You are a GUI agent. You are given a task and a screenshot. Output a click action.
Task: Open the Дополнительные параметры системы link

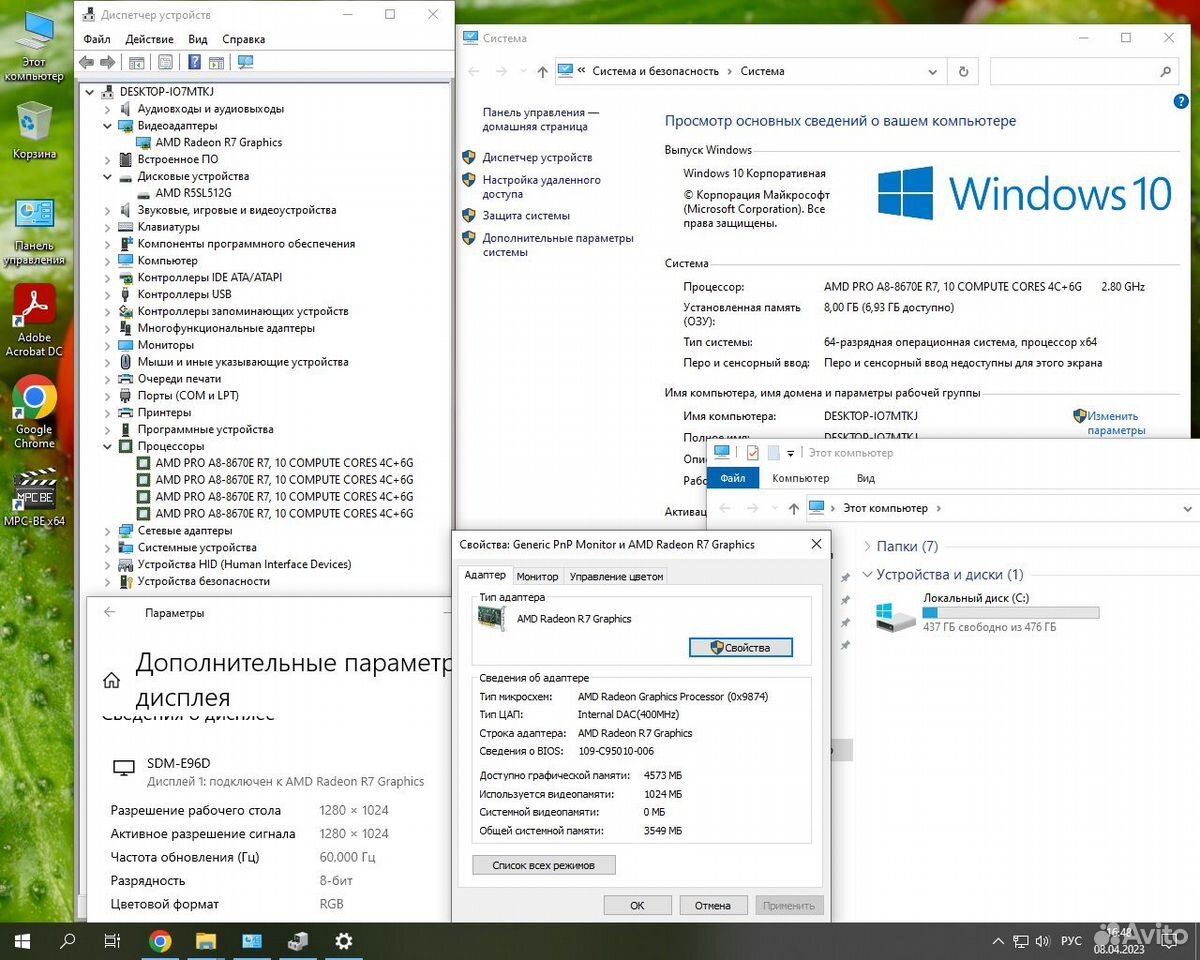558,245
